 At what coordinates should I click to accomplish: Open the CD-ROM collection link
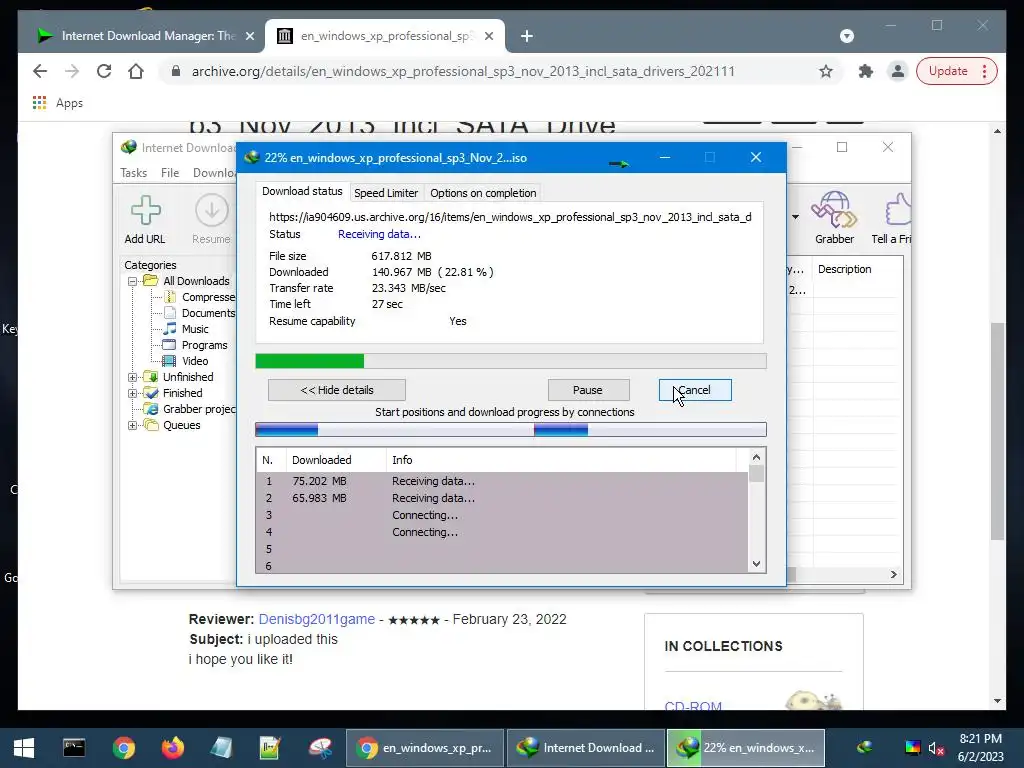coord(693,706)
